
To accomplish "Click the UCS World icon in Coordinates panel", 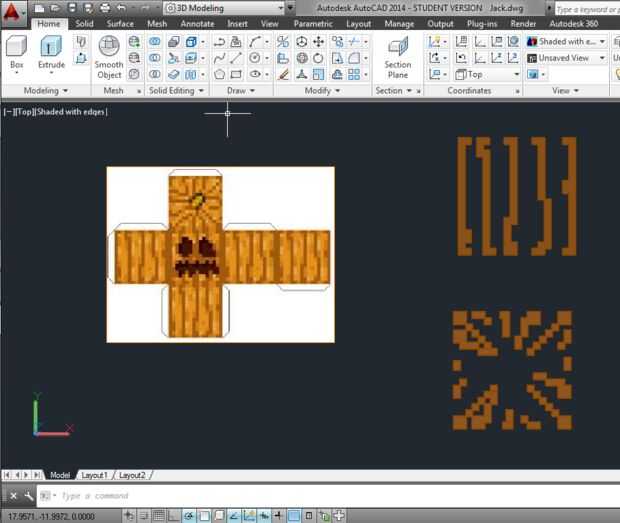I will [x=513, y=42].
